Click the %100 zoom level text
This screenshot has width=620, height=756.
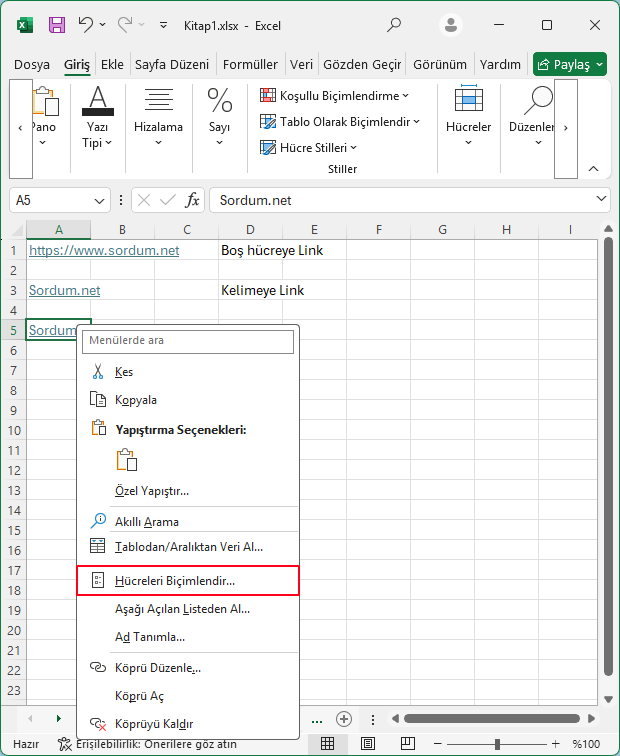pyautogui.click(x=586, y=744)
